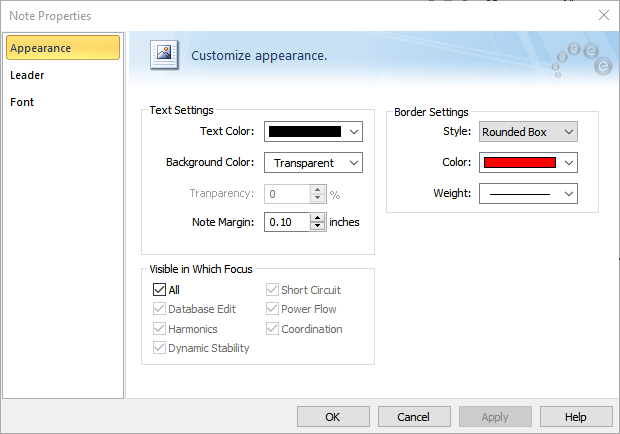Open the Help button
620x434 pixels.
pyautogui.click(x=575, y=417)
